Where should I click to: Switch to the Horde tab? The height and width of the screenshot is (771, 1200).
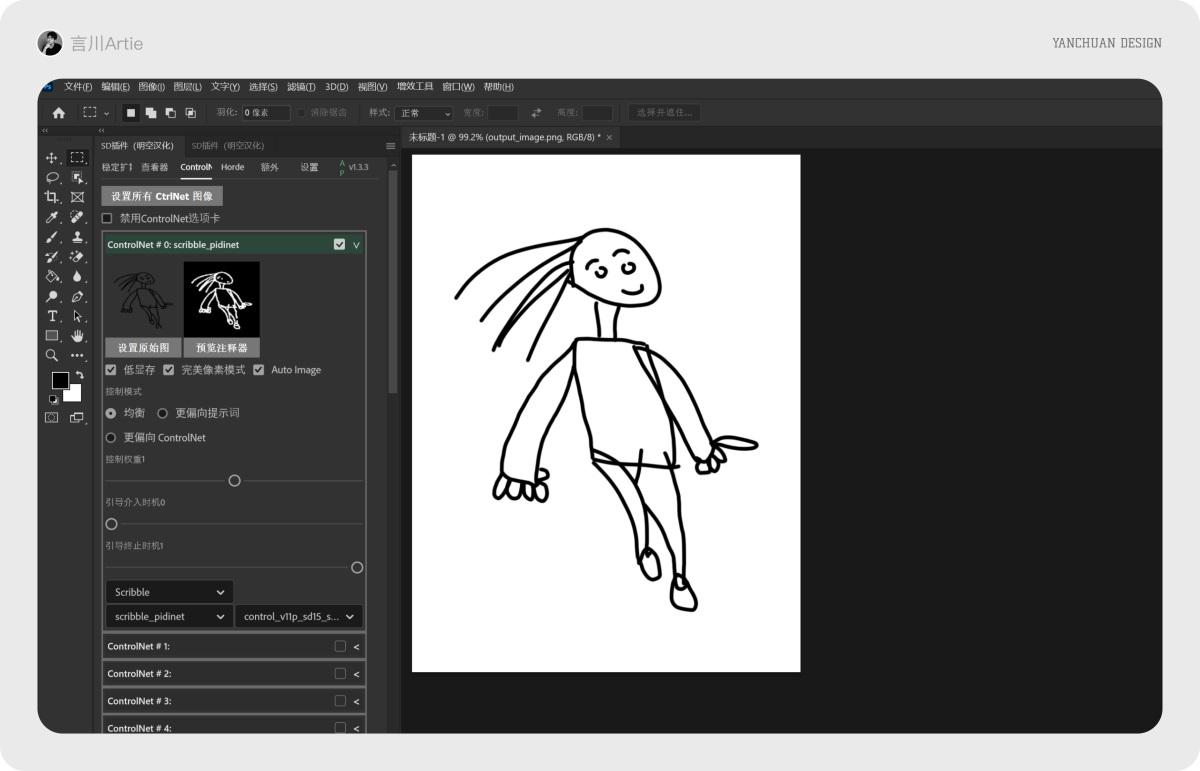click(x=232, y=167)
